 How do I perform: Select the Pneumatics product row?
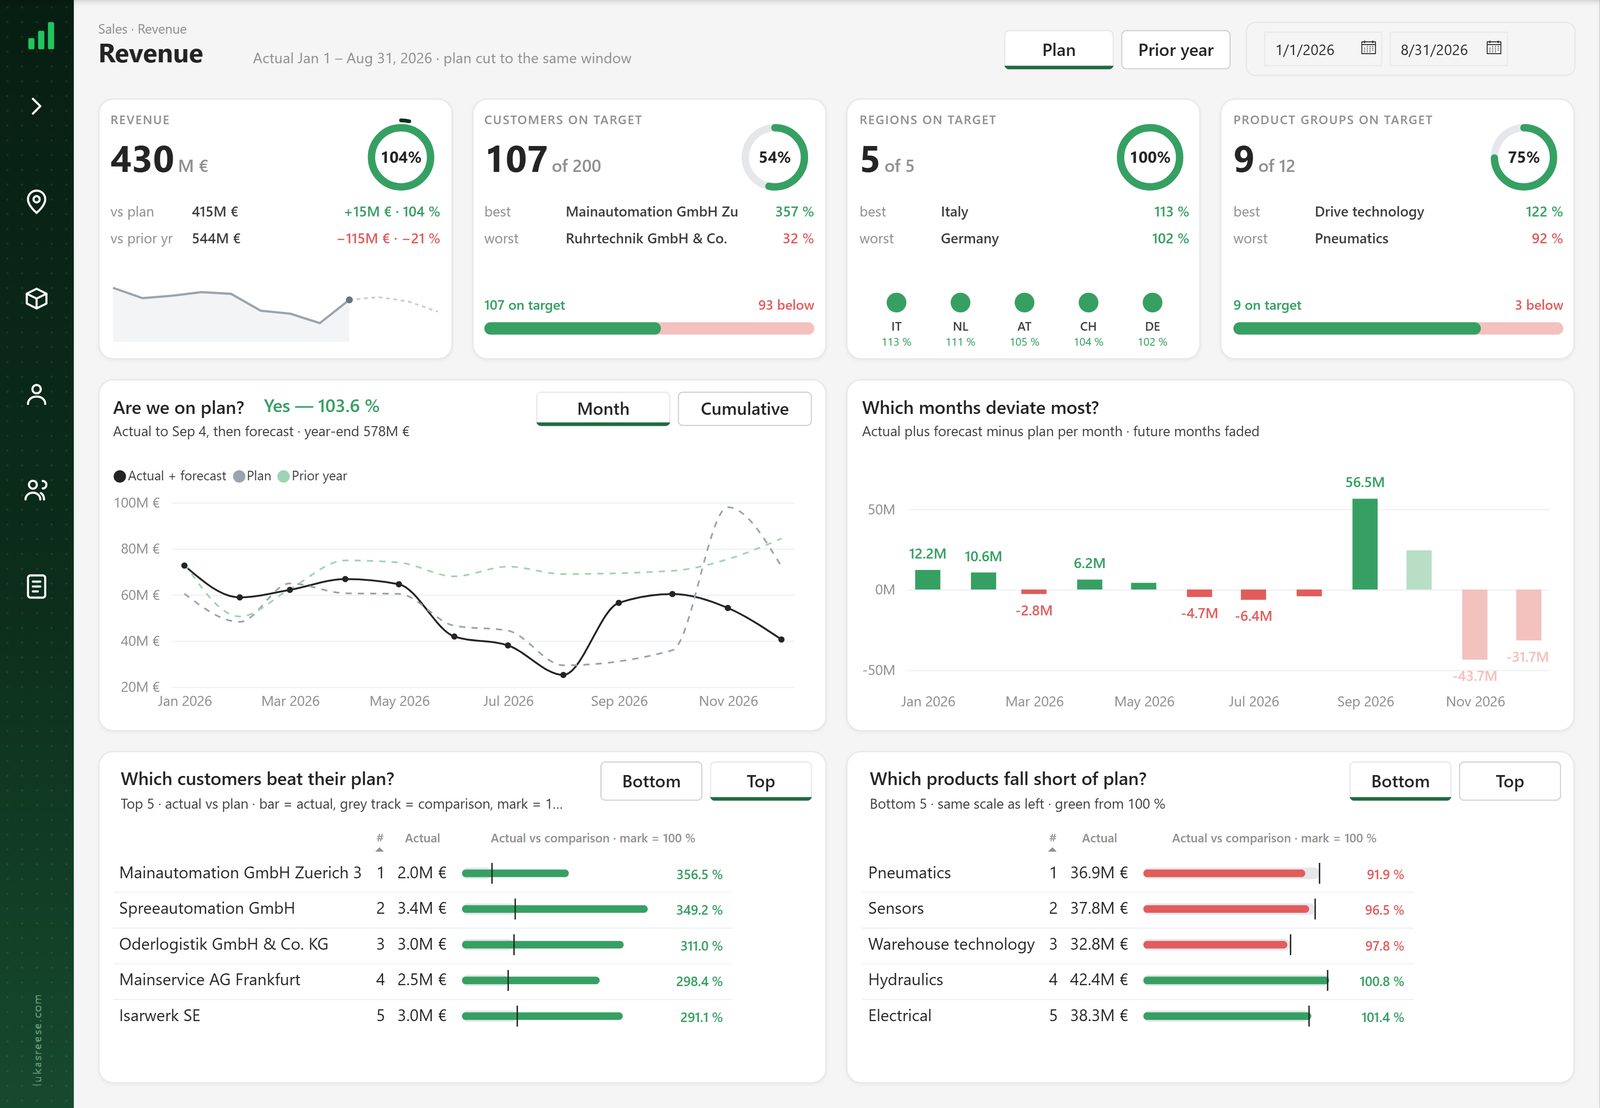[1136, 873]
